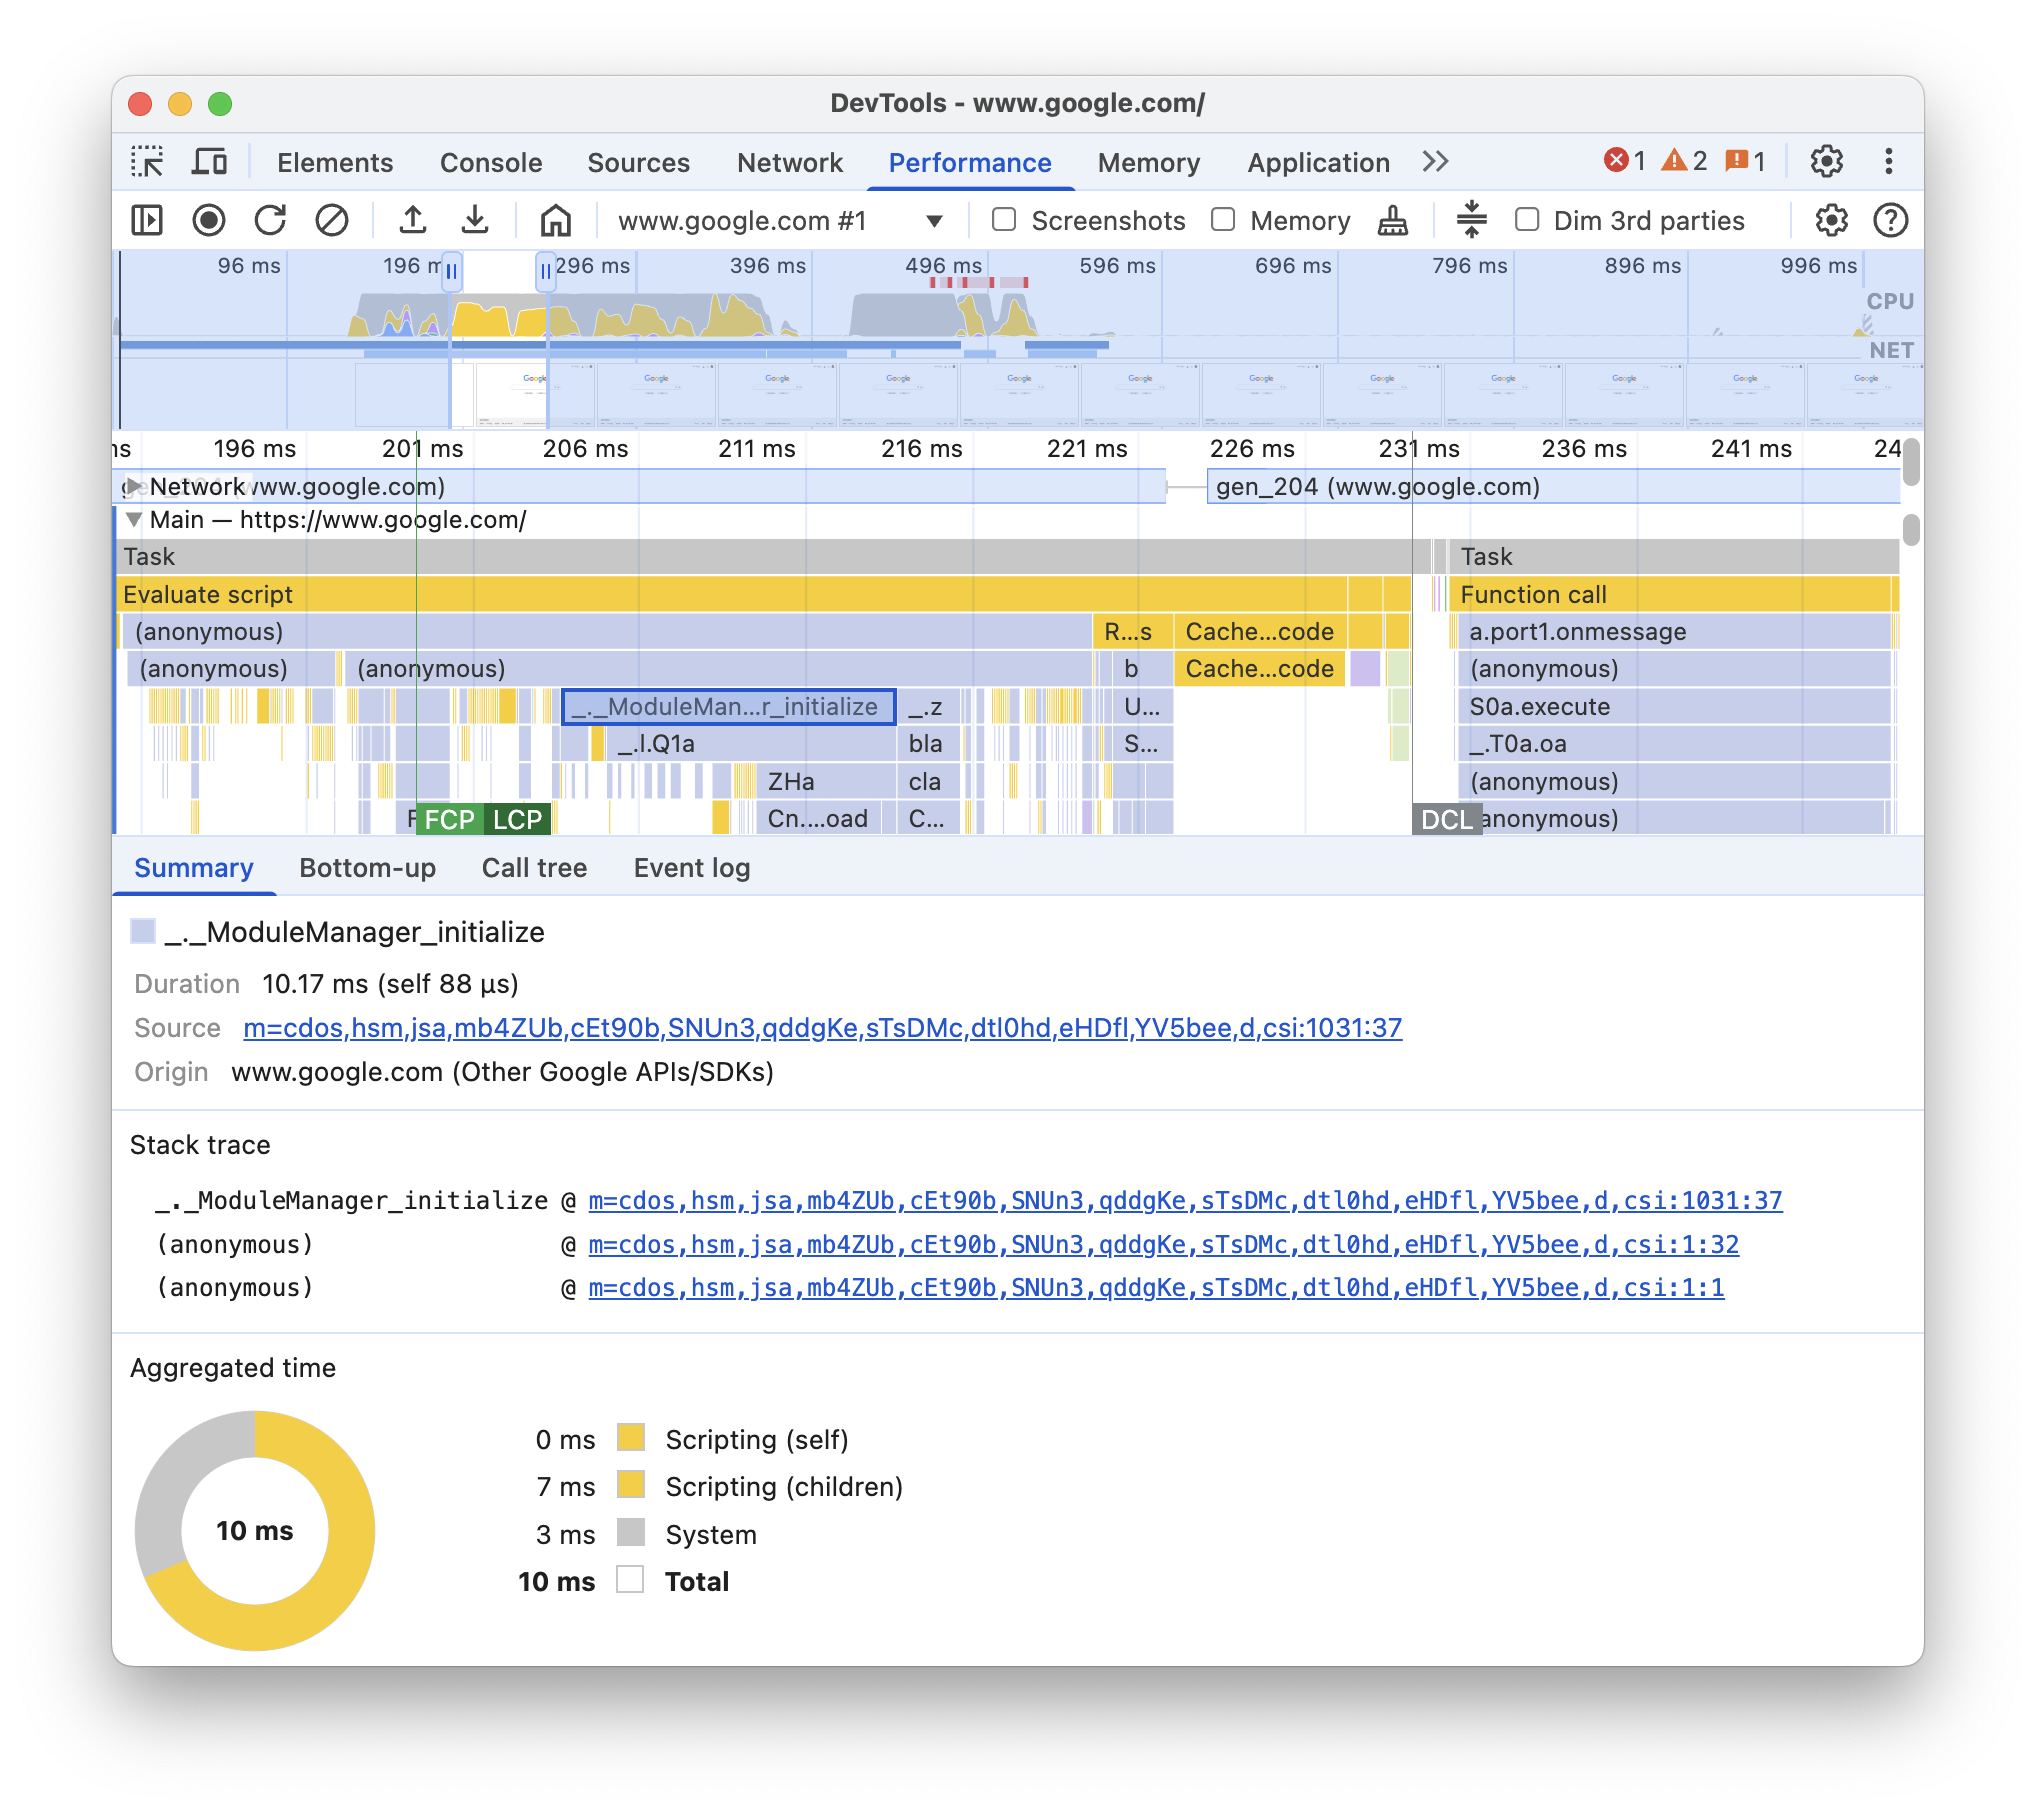Switch to the Bottom-up tab
The width and height of the screenshot is (2036, 1814).
367,868
